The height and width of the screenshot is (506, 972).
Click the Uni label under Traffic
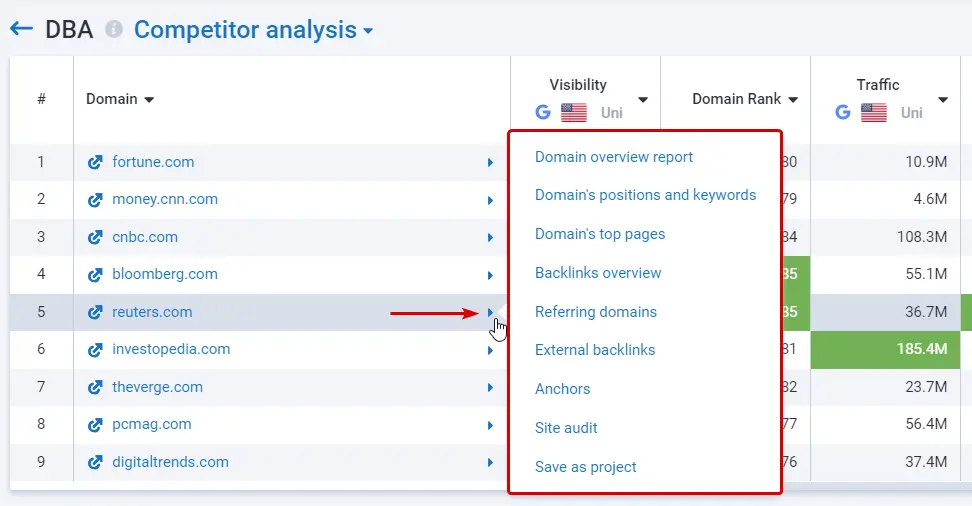[911, 113]
